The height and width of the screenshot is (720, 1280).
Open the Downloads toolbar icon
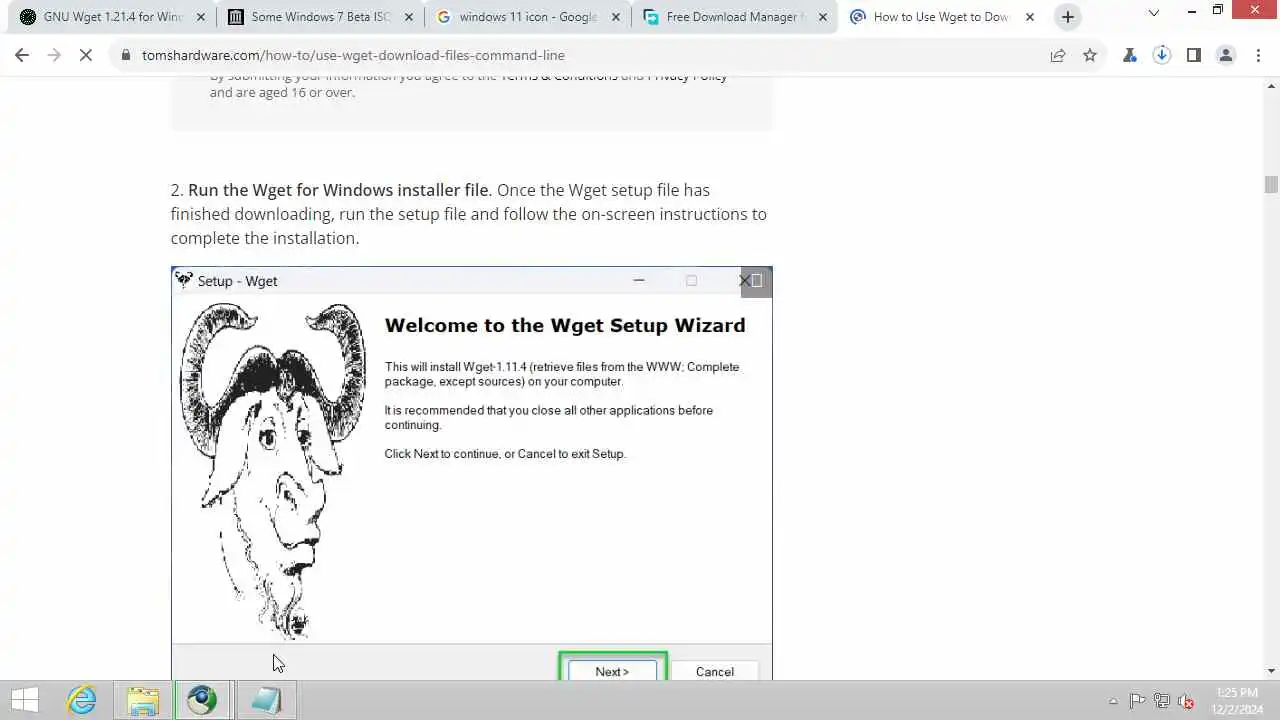pyautogui.click(x=1162, y=56)
